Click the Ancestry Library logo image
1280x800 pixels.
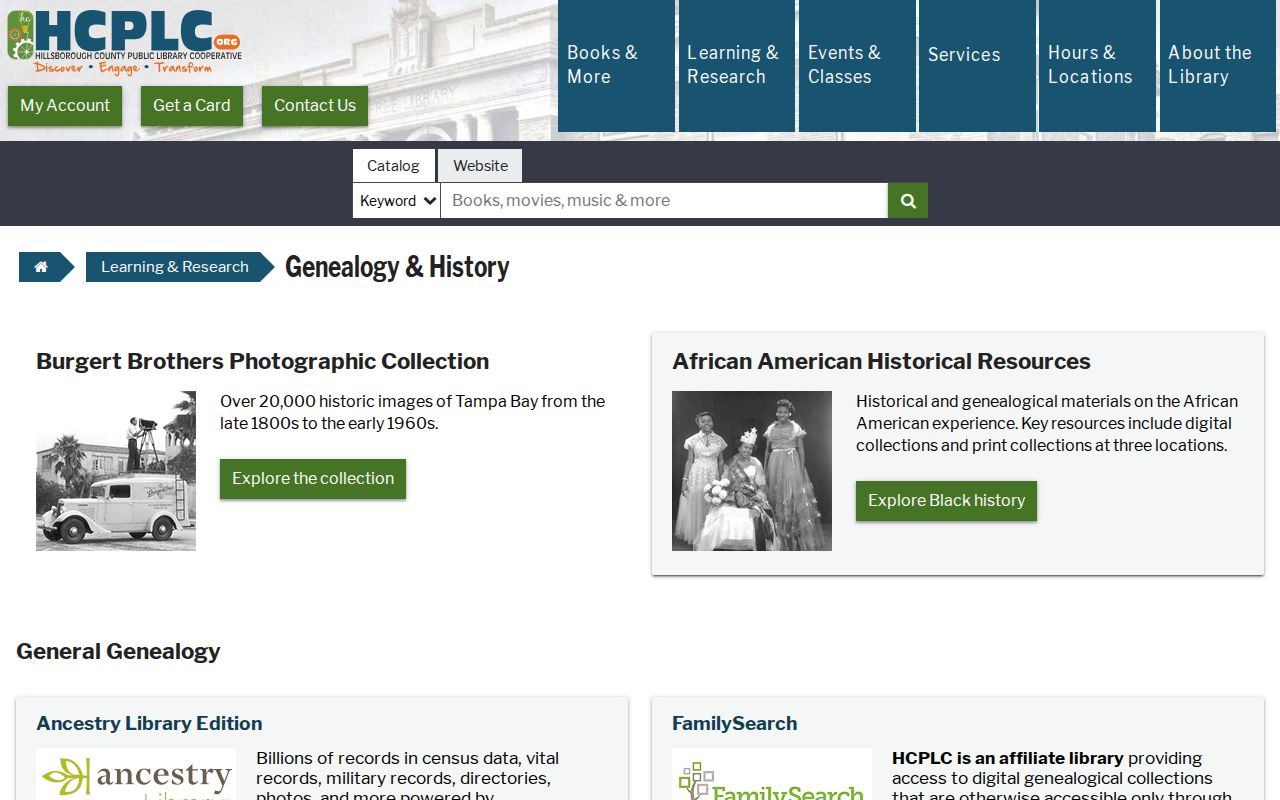136,774
